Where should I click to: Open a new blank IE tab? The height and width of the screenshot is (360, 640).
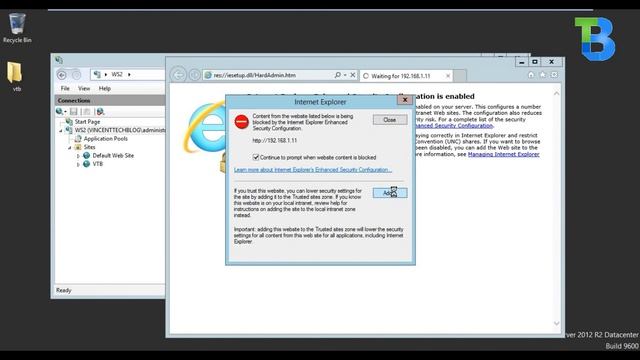click(x=460, y=76)
